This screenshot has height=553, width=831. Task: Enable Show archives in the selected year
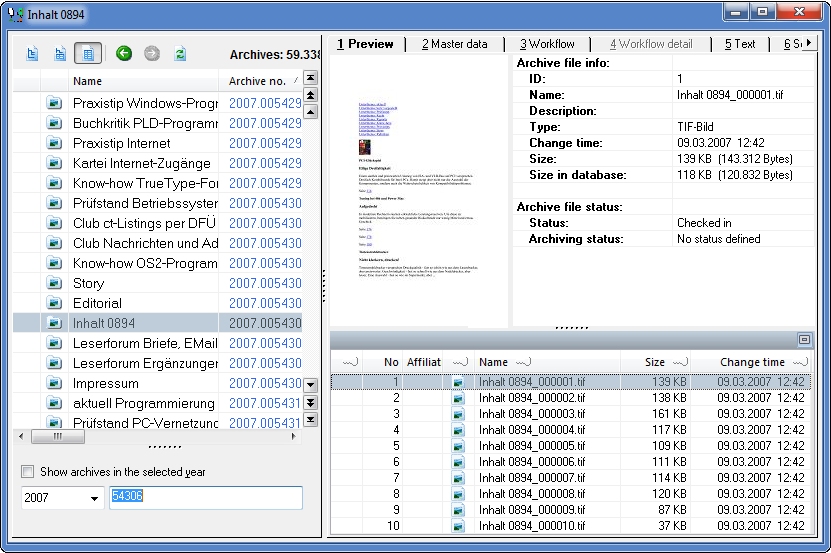coord(28,471)
